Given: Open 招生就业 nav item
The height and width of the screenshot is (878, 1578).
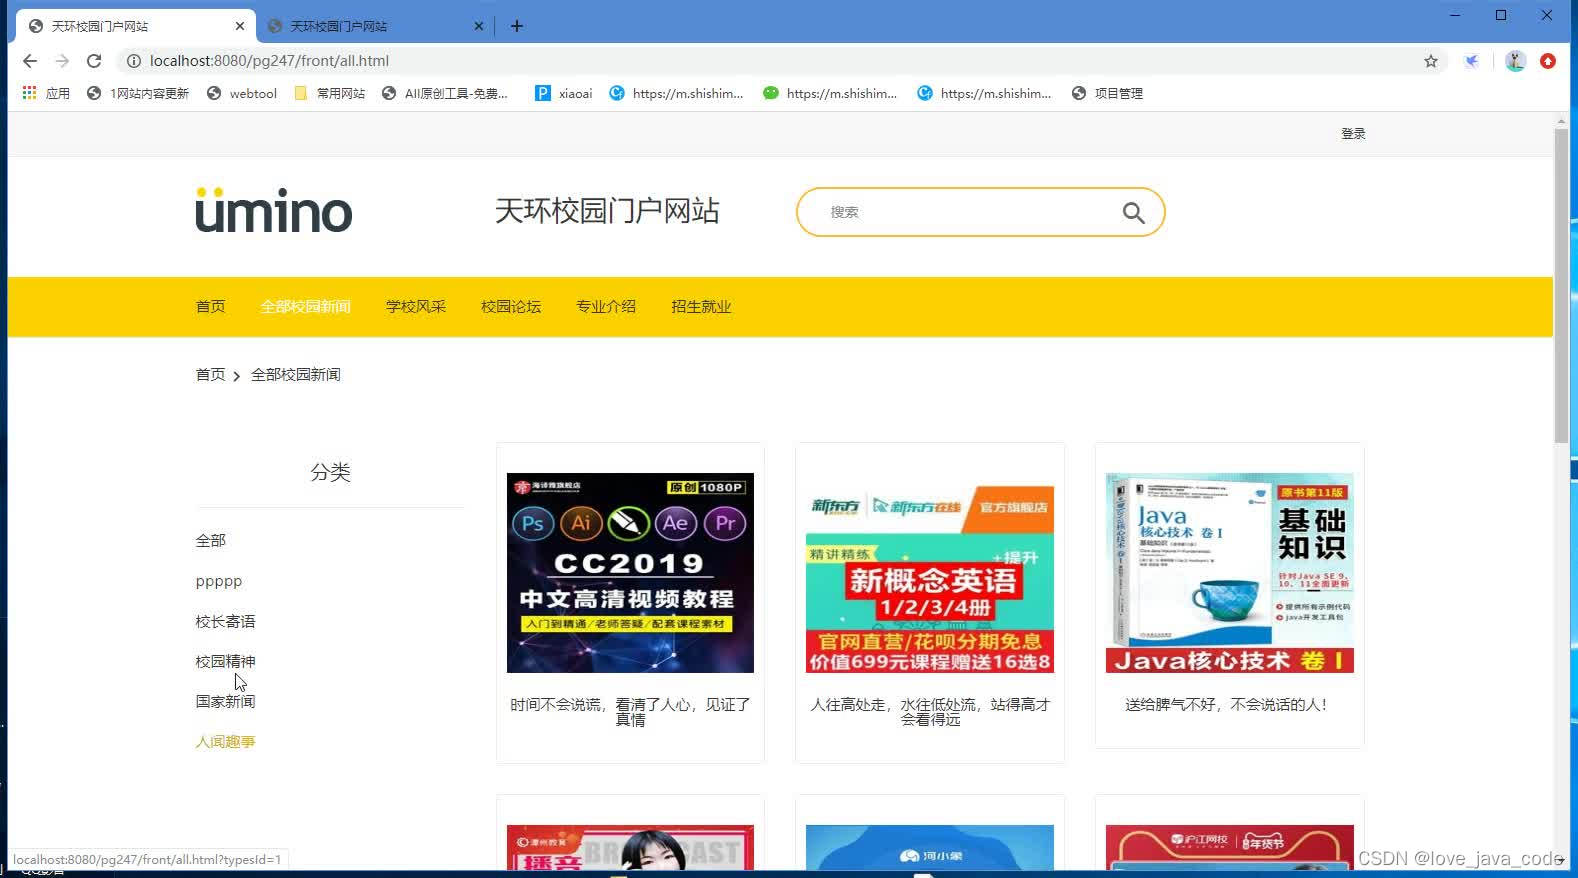Looking at the screenshot, I should click(701, 306).
